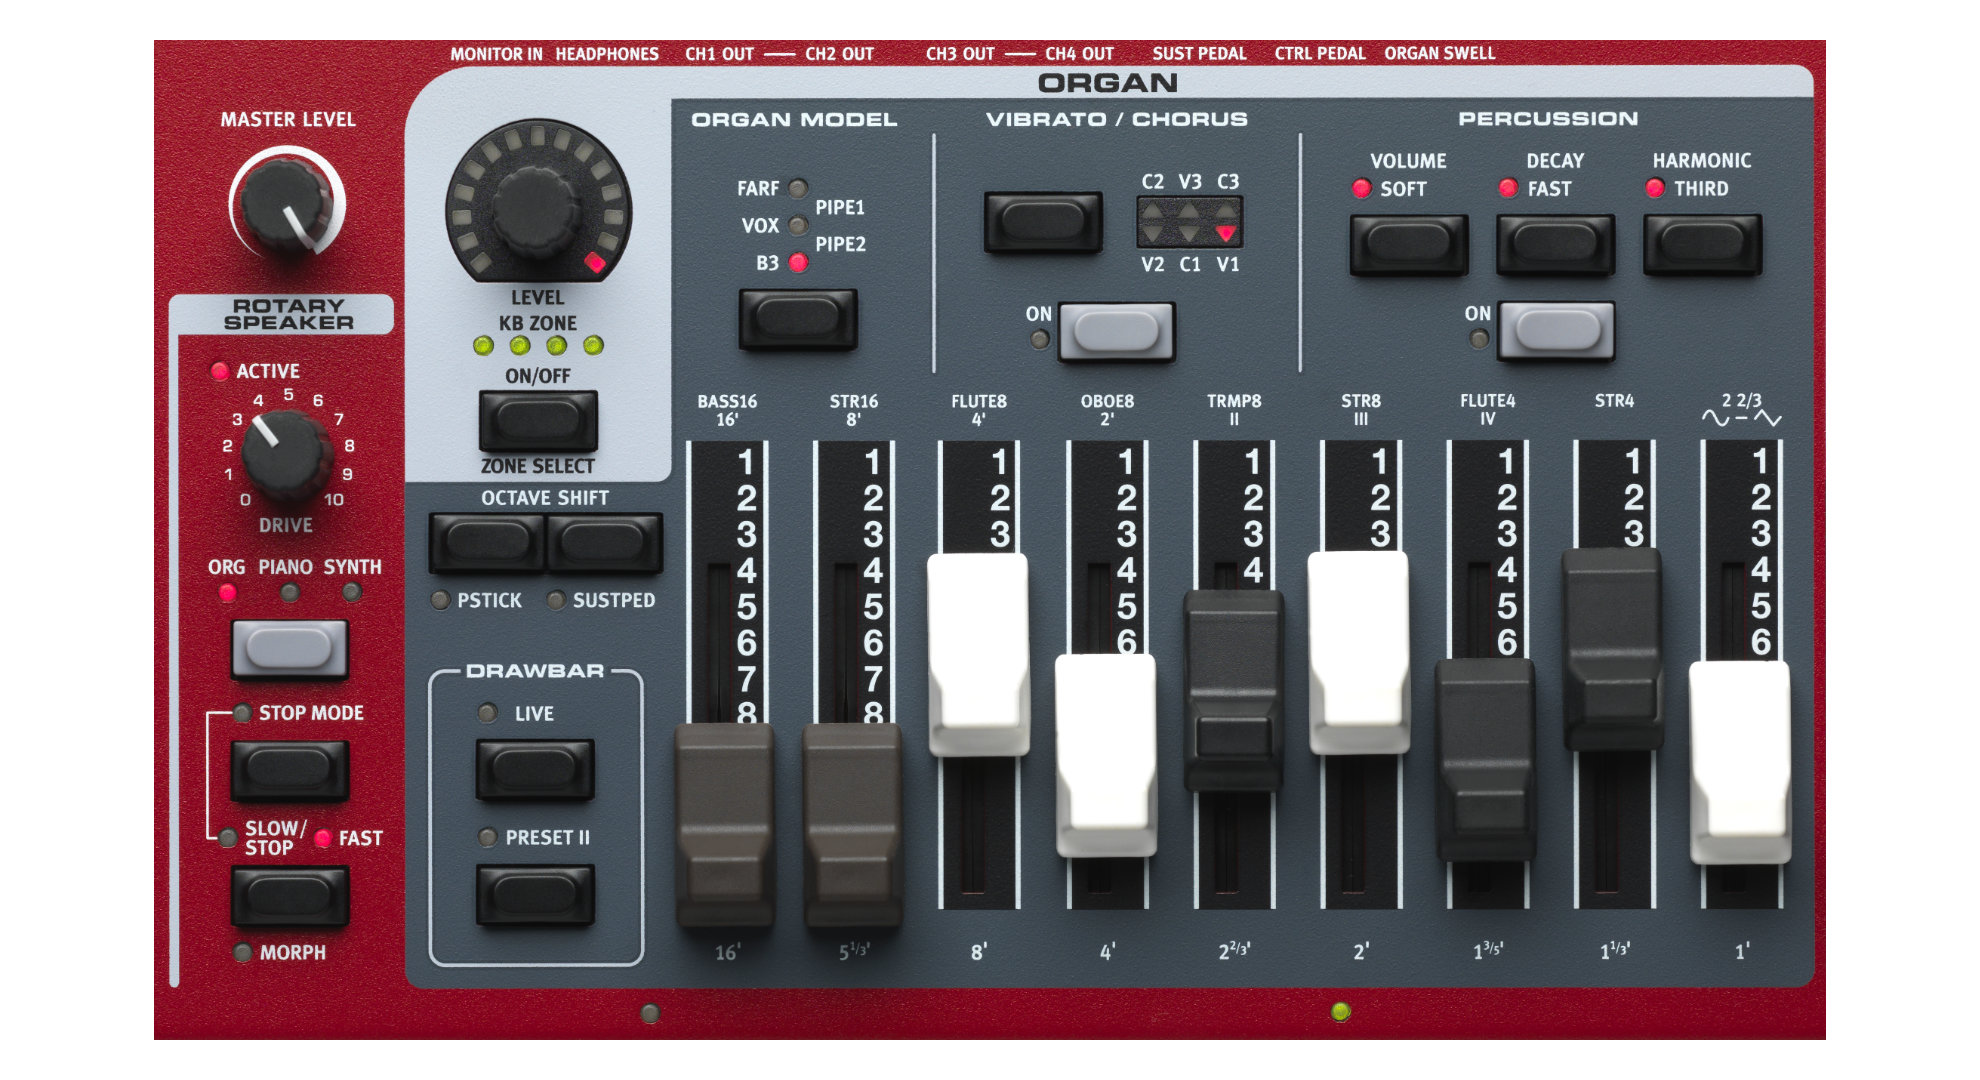The image size is (1980, 1080).
Task: Click the right Octave Shift button
Action: pos(603,543)
